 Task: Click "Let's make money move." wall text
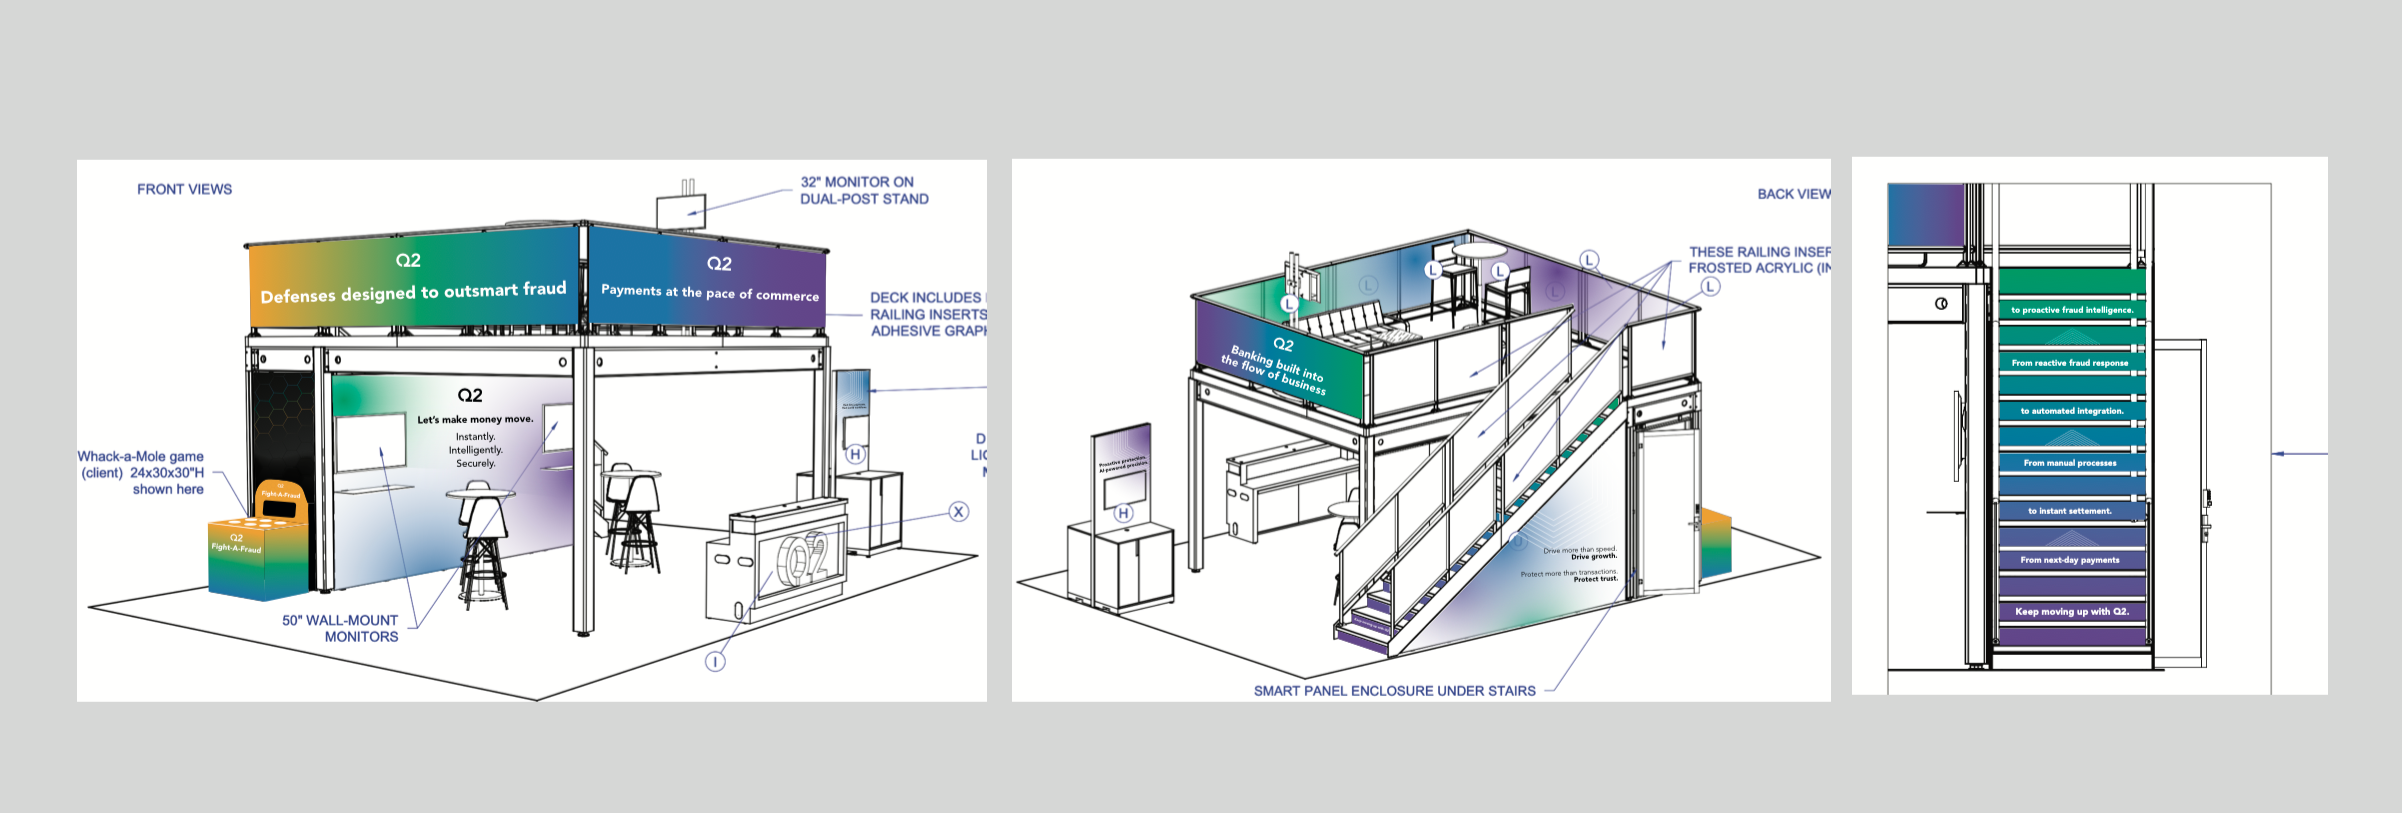coord(475,420)
